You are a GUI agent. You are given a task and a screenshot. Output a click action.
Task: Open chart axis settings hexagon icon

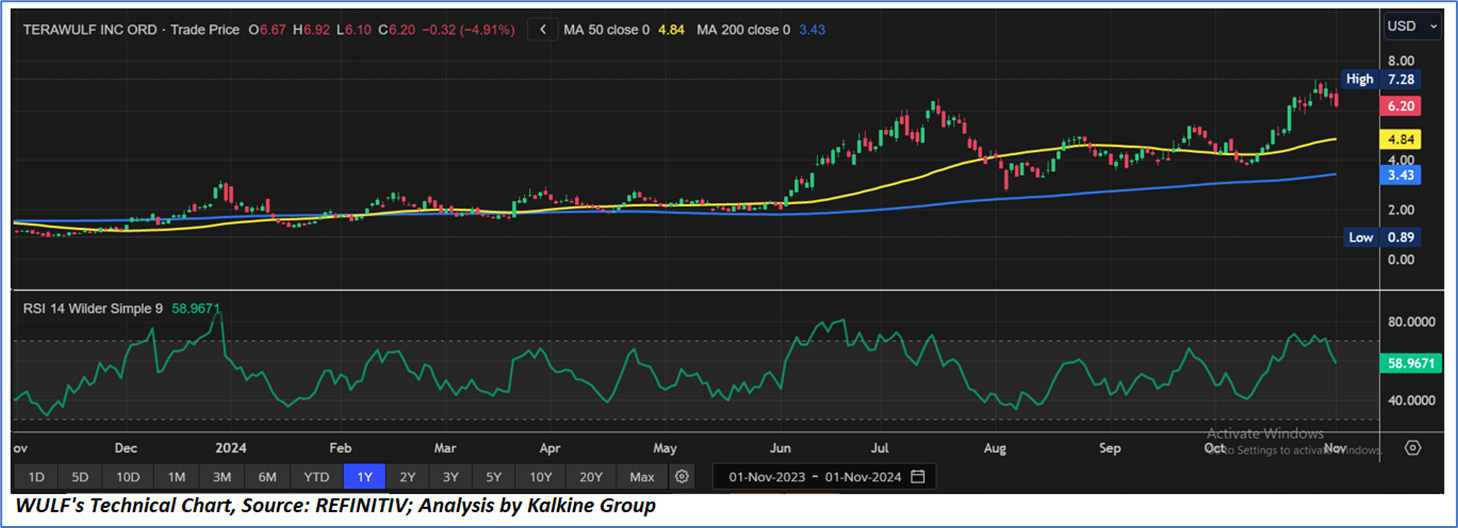pyautogui.click(x=1412, y=447)
